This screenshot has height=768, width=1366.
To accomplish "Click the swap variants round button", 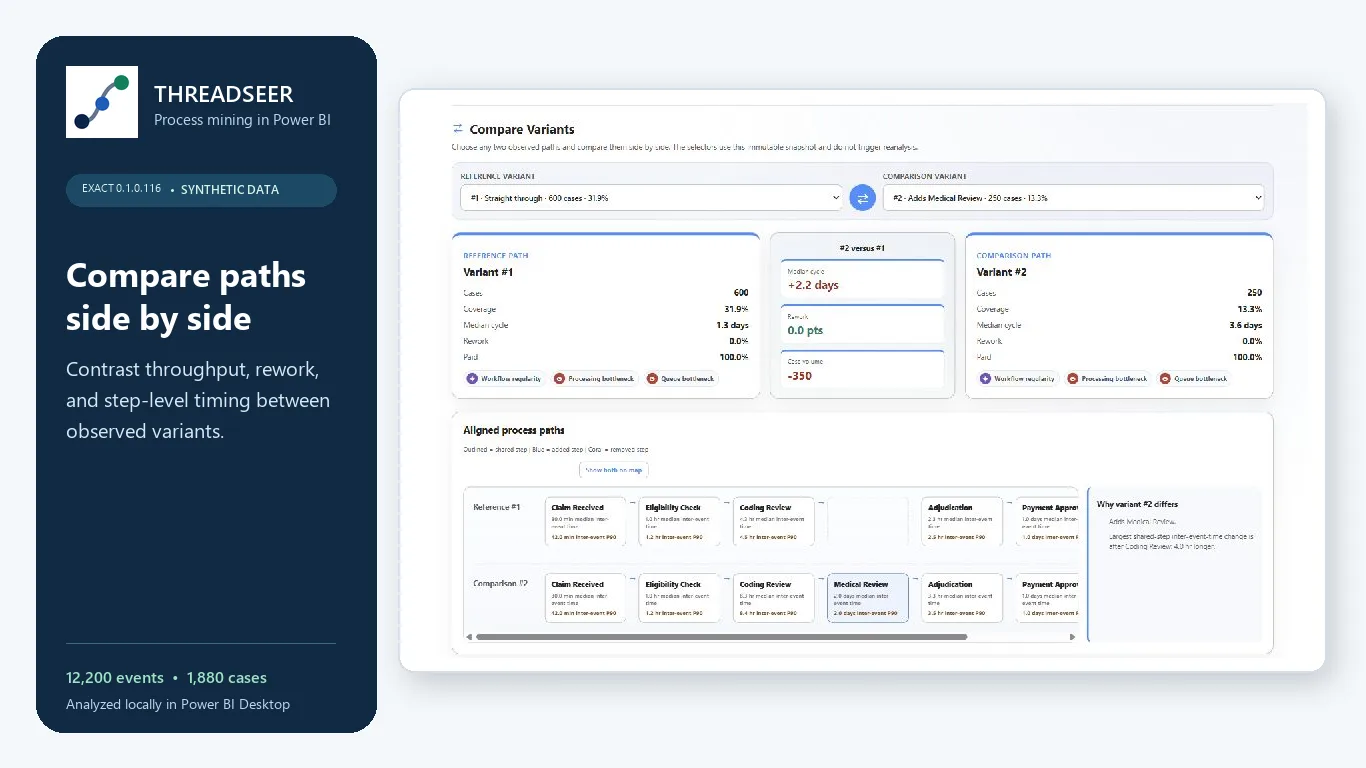I will (x=862, y=198).
